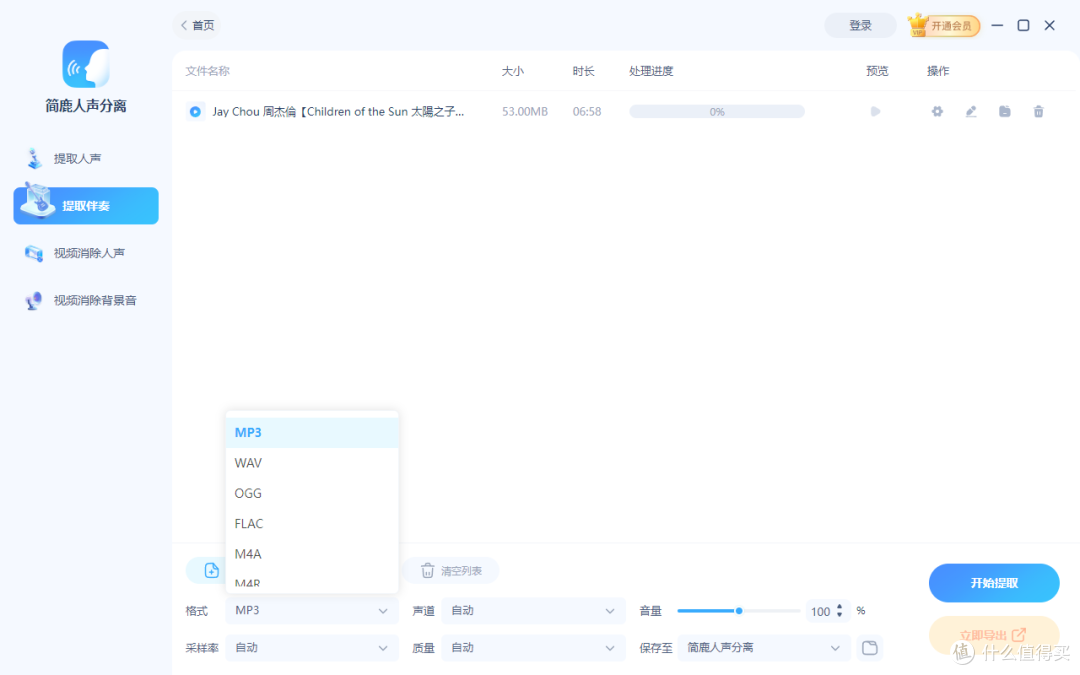Delete the Jay Chou file with the trash icon
The image size is (1080, 675).
click(1039, 112)
